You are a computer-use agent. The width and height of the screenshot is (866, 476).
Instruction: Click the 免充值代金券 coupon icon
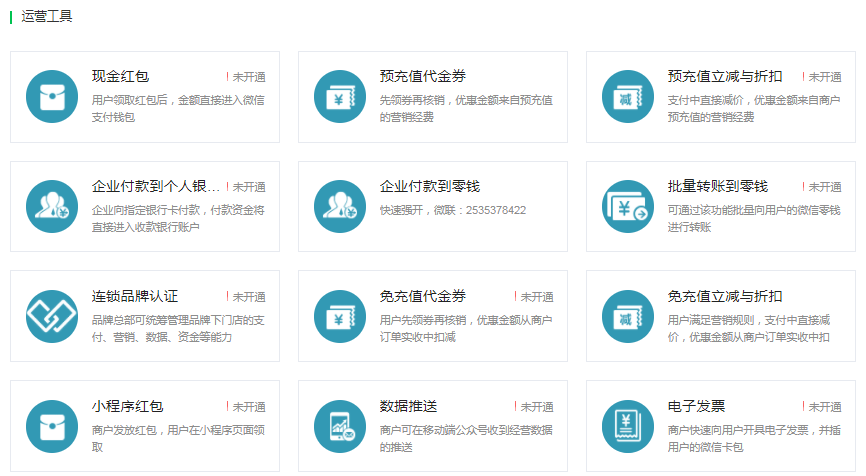340,316
